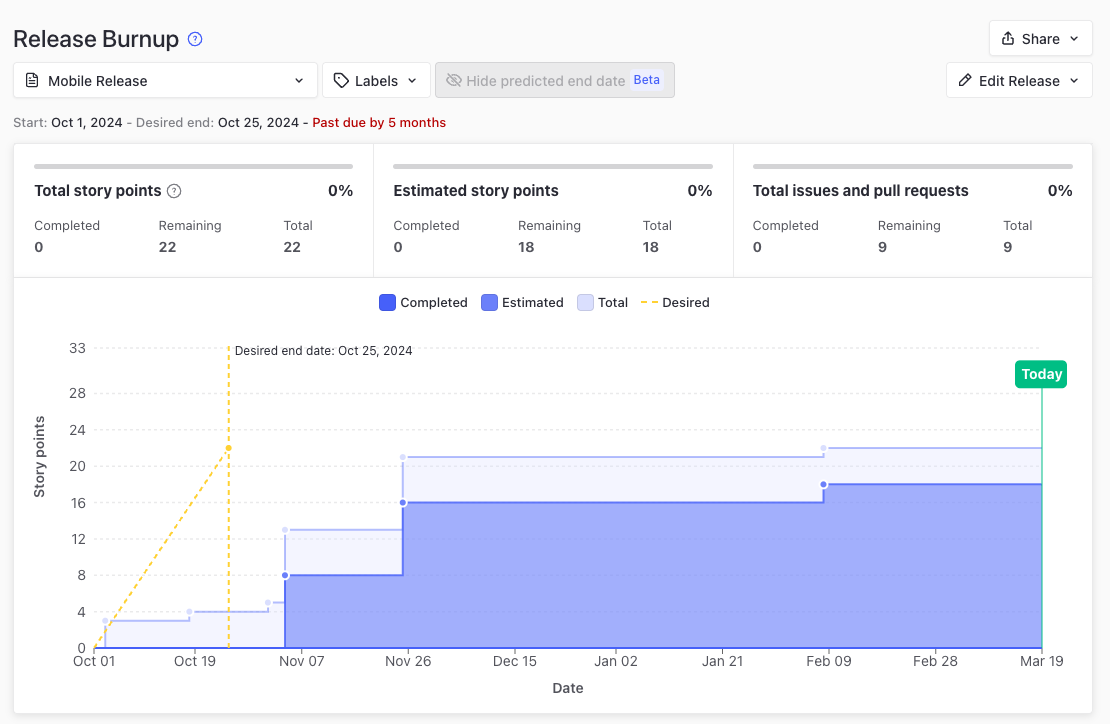Viewport: 1110px width, 724px height.
Task: Expand the Labels filter dropdown
Action: pyautogui.click(x=376, y=81)
